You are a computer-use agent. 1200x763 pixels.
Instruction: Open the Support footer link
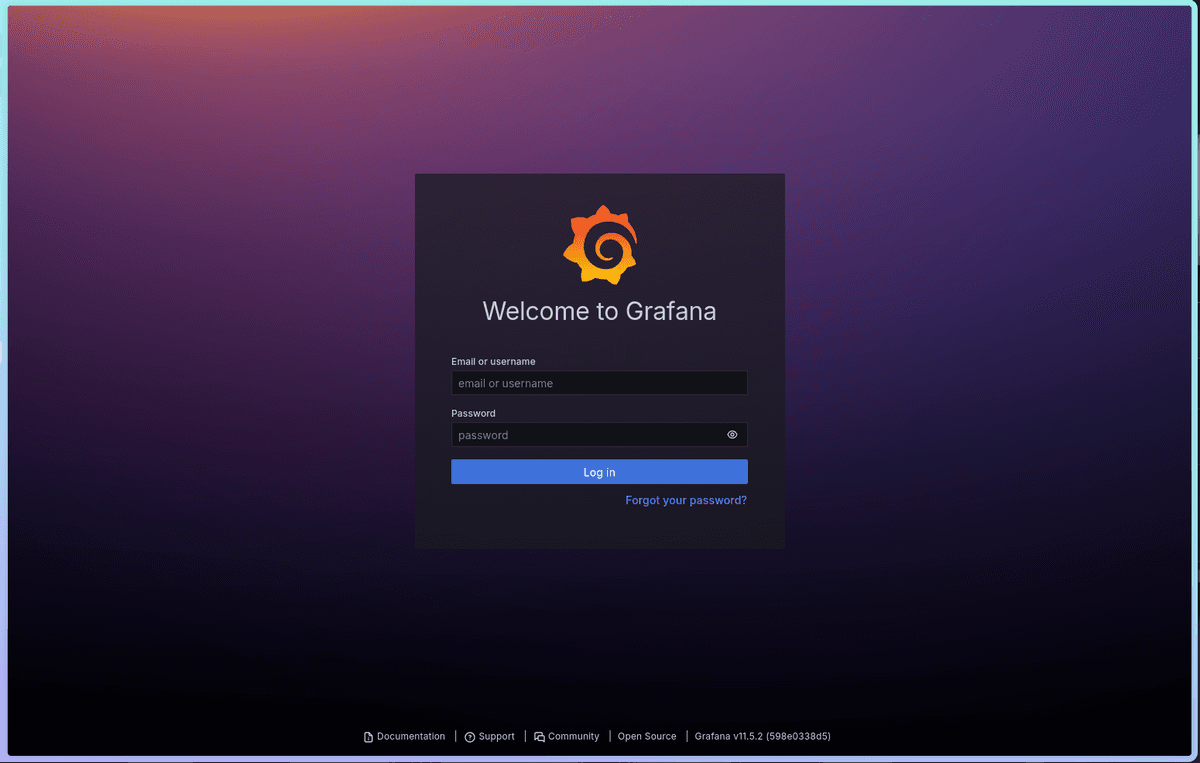click(489, 736)
